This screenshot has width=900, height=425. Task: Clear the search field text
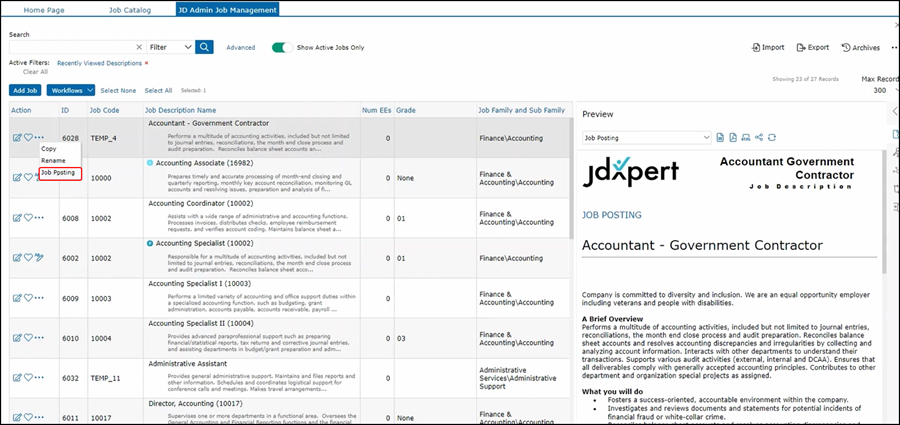(137, 47)
